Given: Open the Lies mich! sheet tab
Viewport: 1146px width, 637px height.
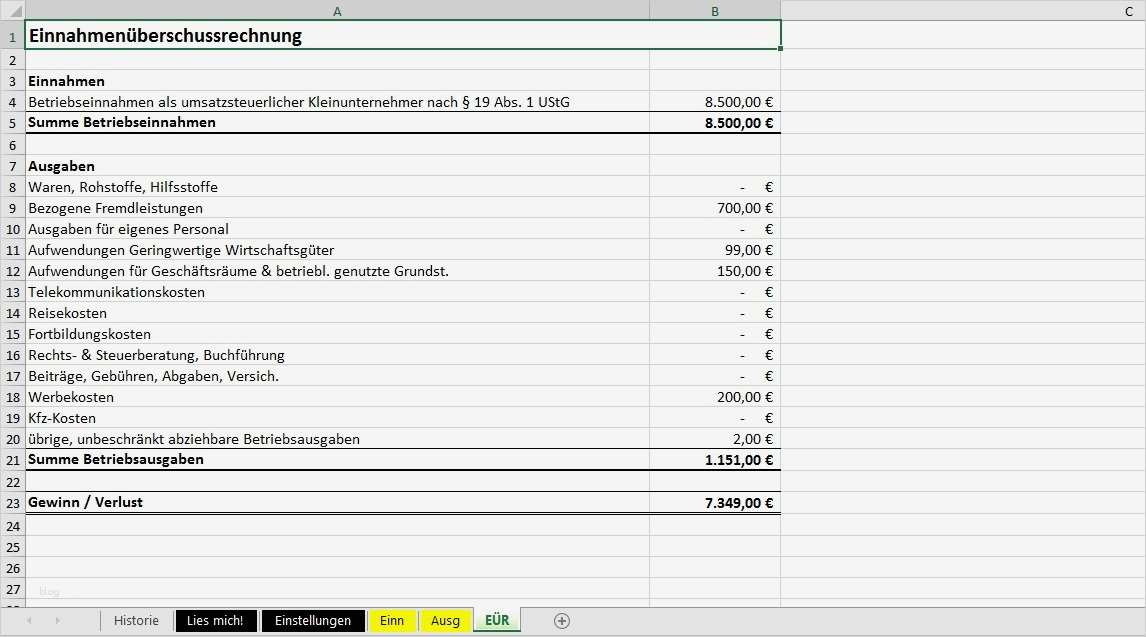Looking at the screenshot, I should 215,620.
